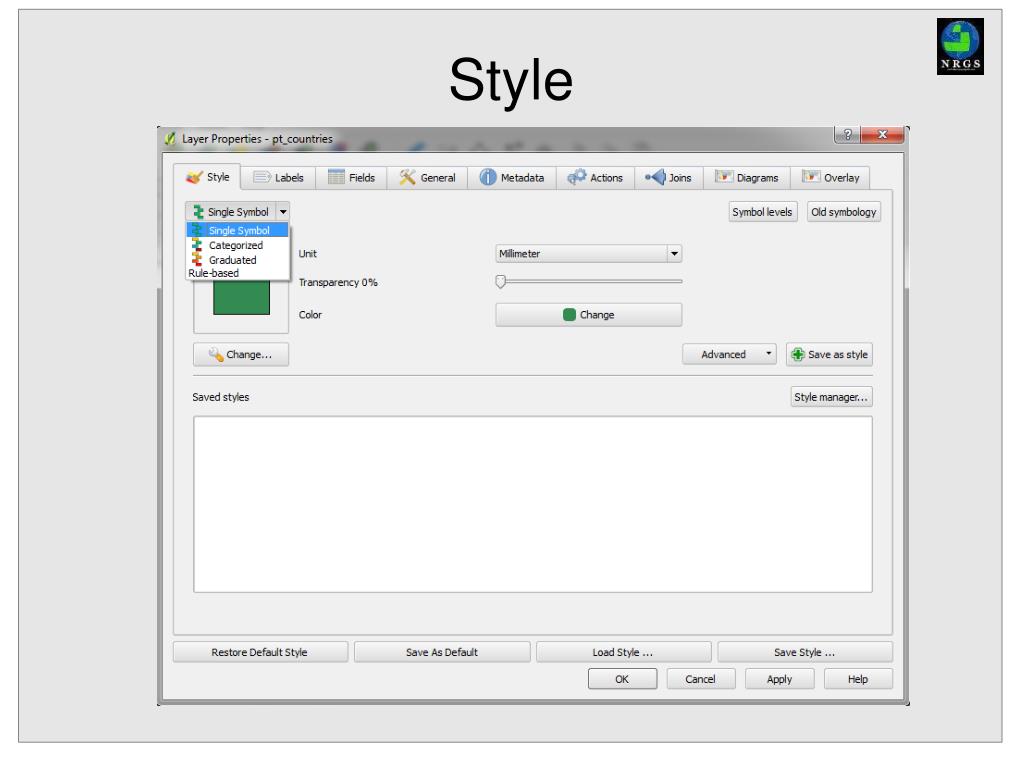Click the green Color Change button
The width and height of the screenshot is (1023, 767).
pos(588,314)
